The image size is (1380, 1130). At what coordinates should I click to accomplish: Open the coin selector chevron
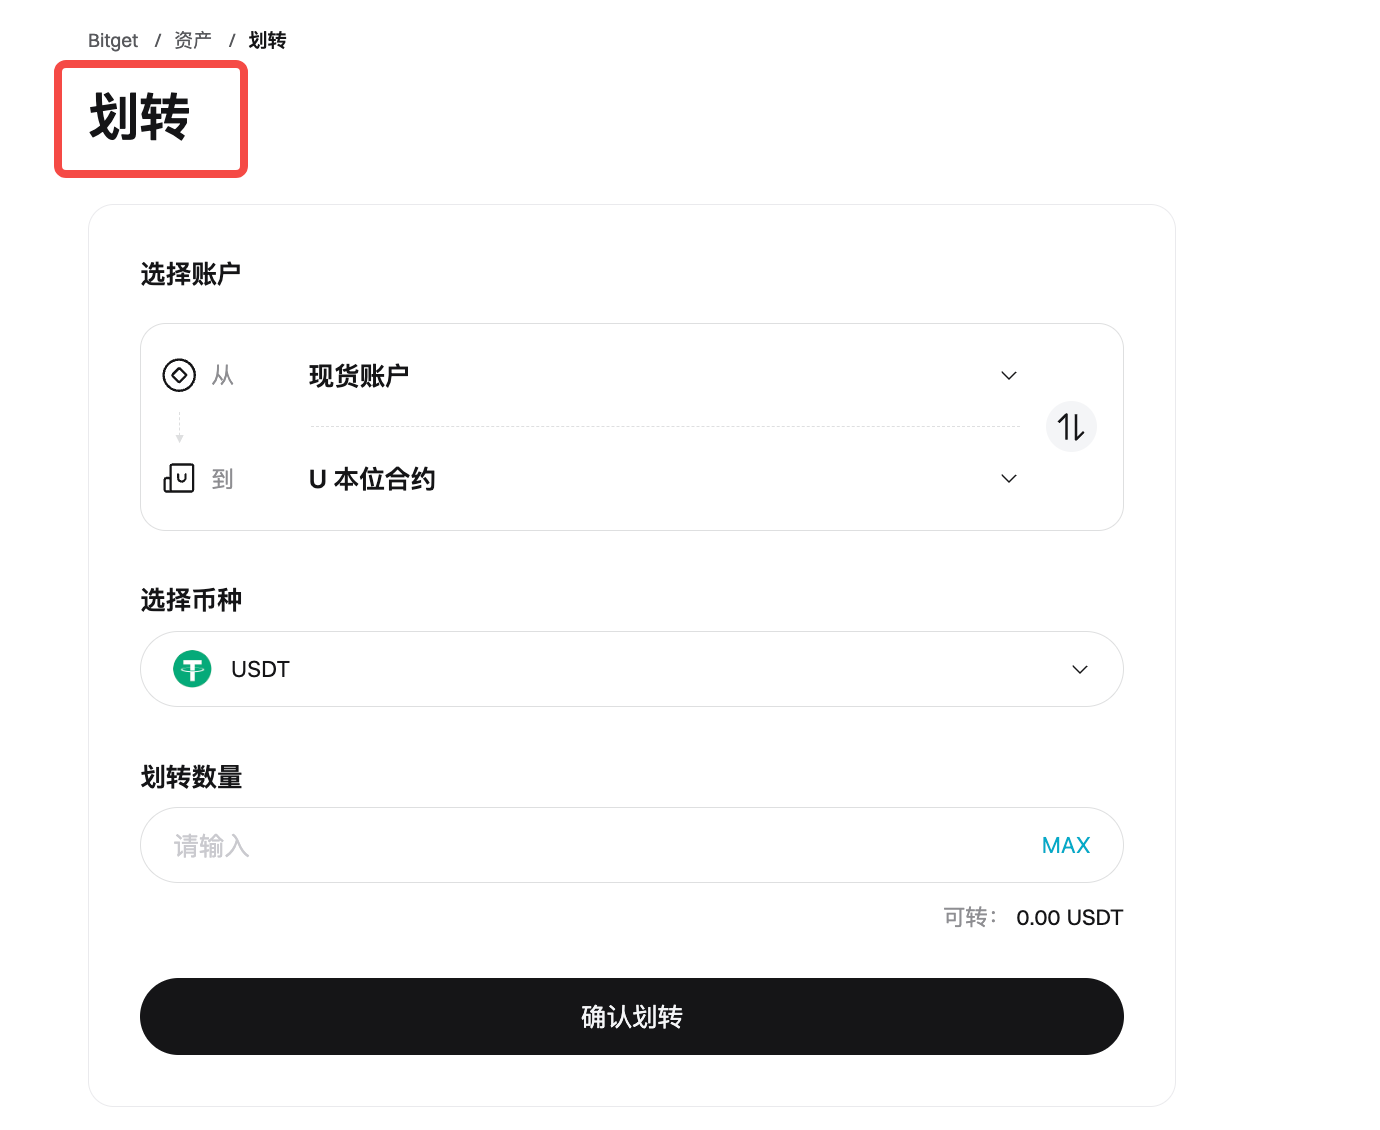click(1080, 670)
